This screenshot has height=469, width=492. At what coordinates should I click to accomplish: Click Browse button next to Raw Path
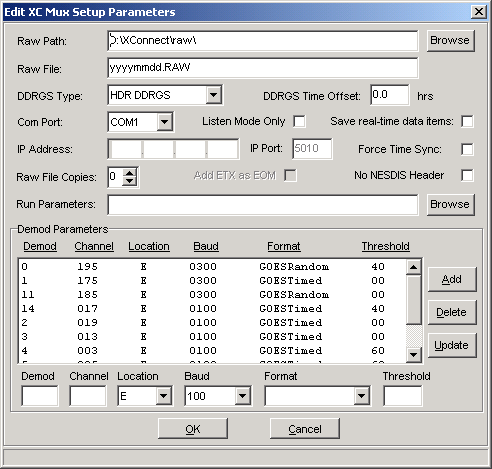(451, 41)
